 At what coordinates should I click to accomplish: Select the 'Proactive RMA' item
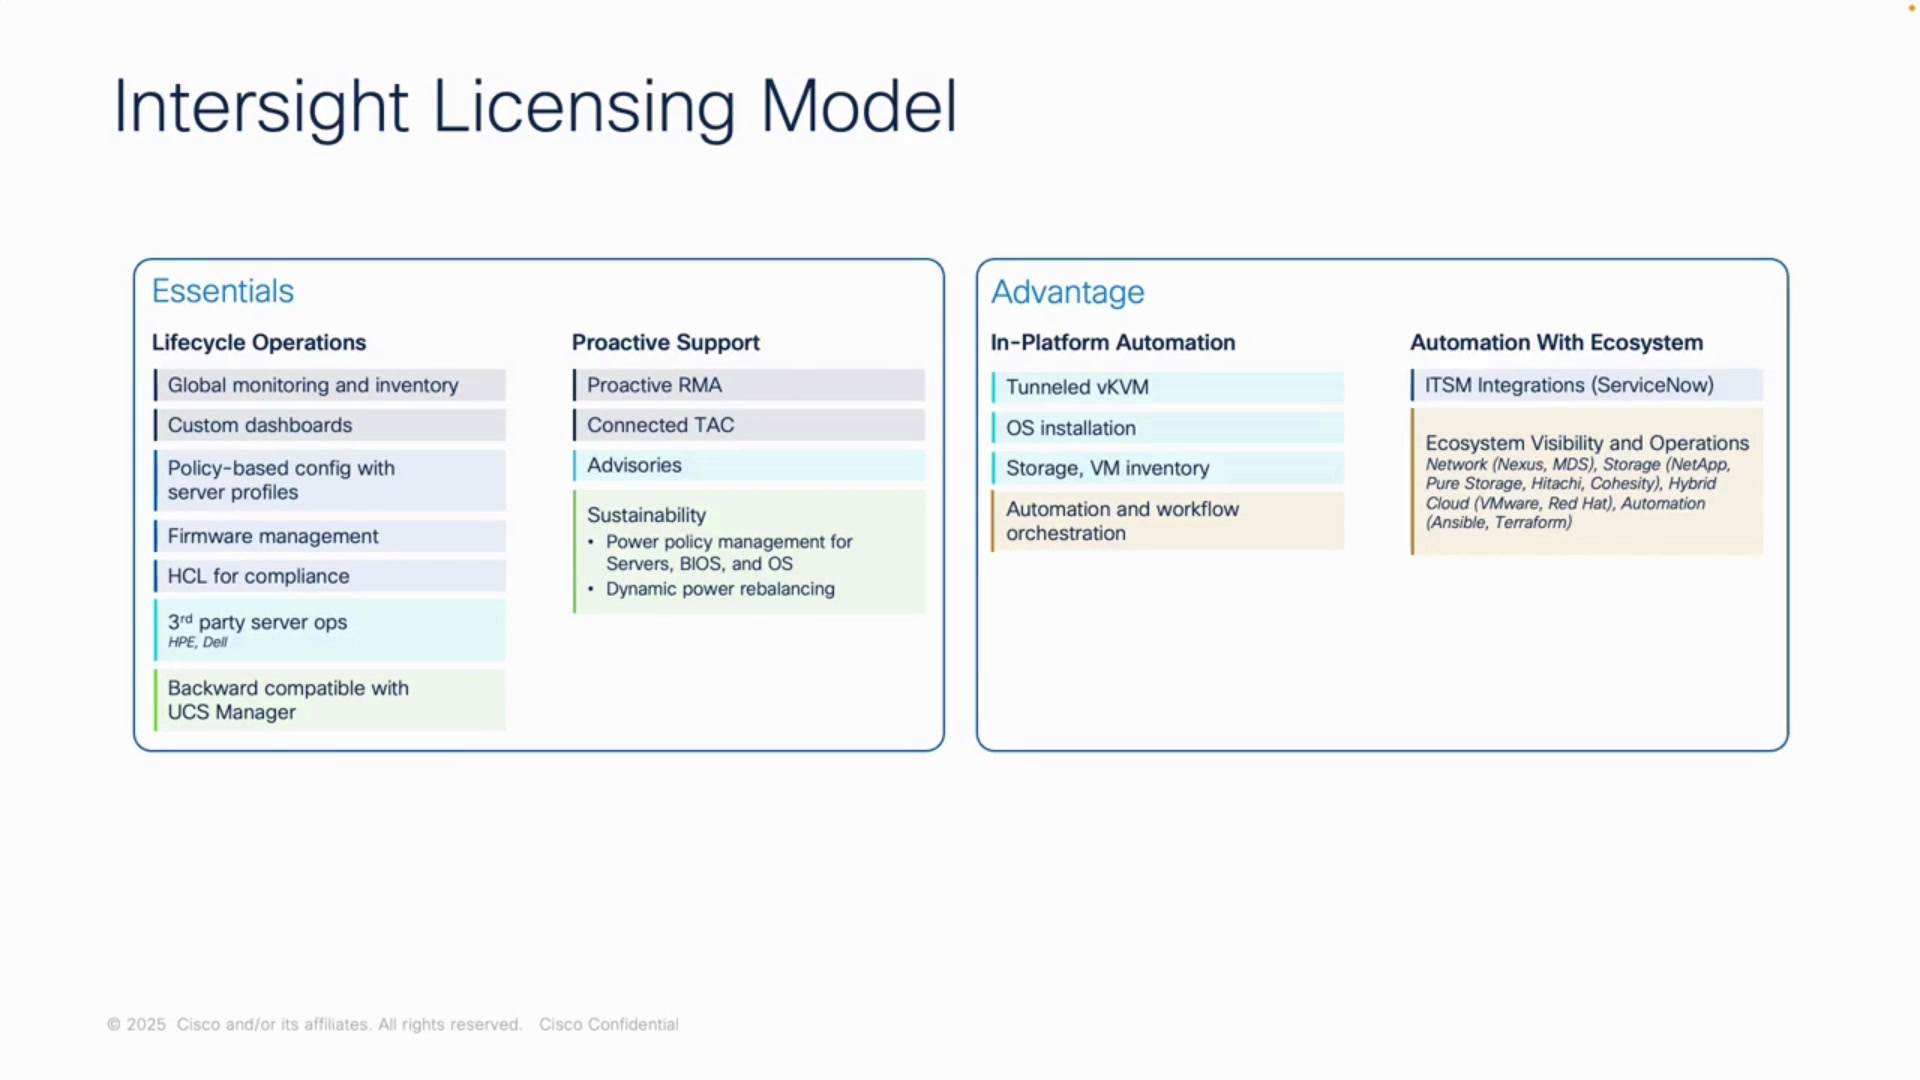pos(749,385)
